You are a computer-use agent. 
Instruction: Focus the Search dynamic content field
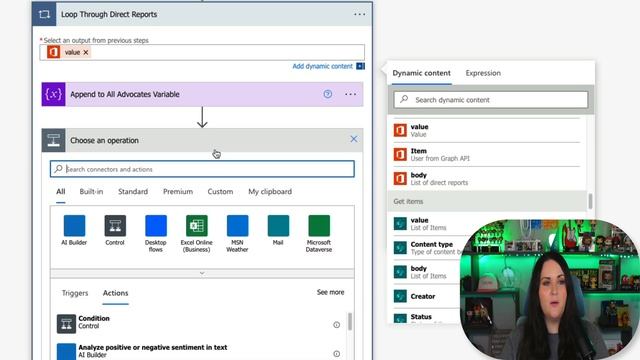(491, 100)
